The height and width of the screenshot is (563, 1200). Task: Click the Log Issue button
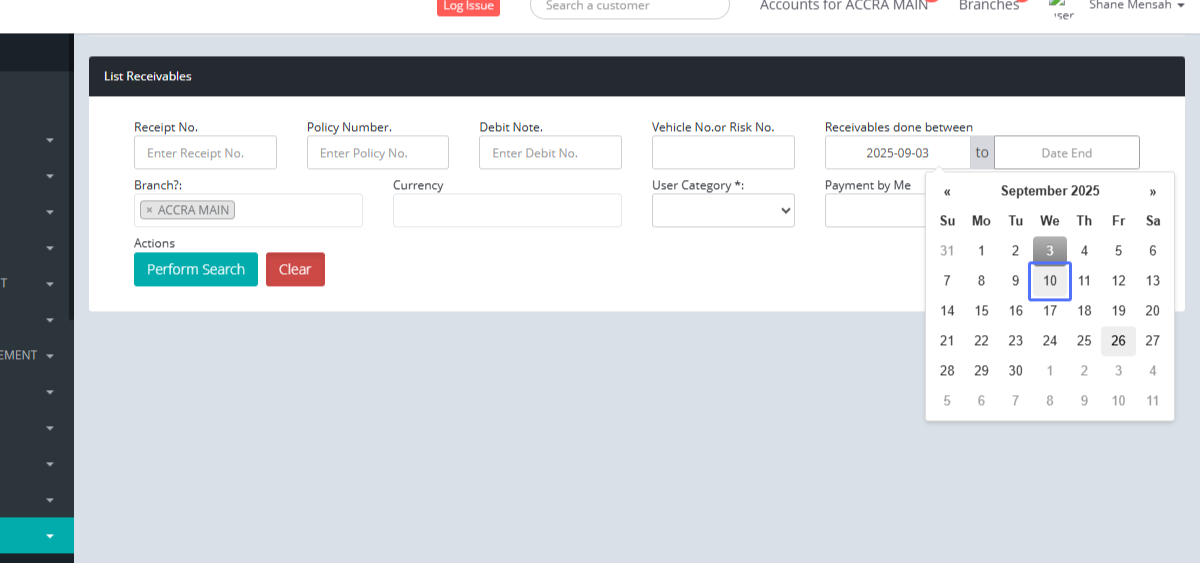tap(468, 6)
